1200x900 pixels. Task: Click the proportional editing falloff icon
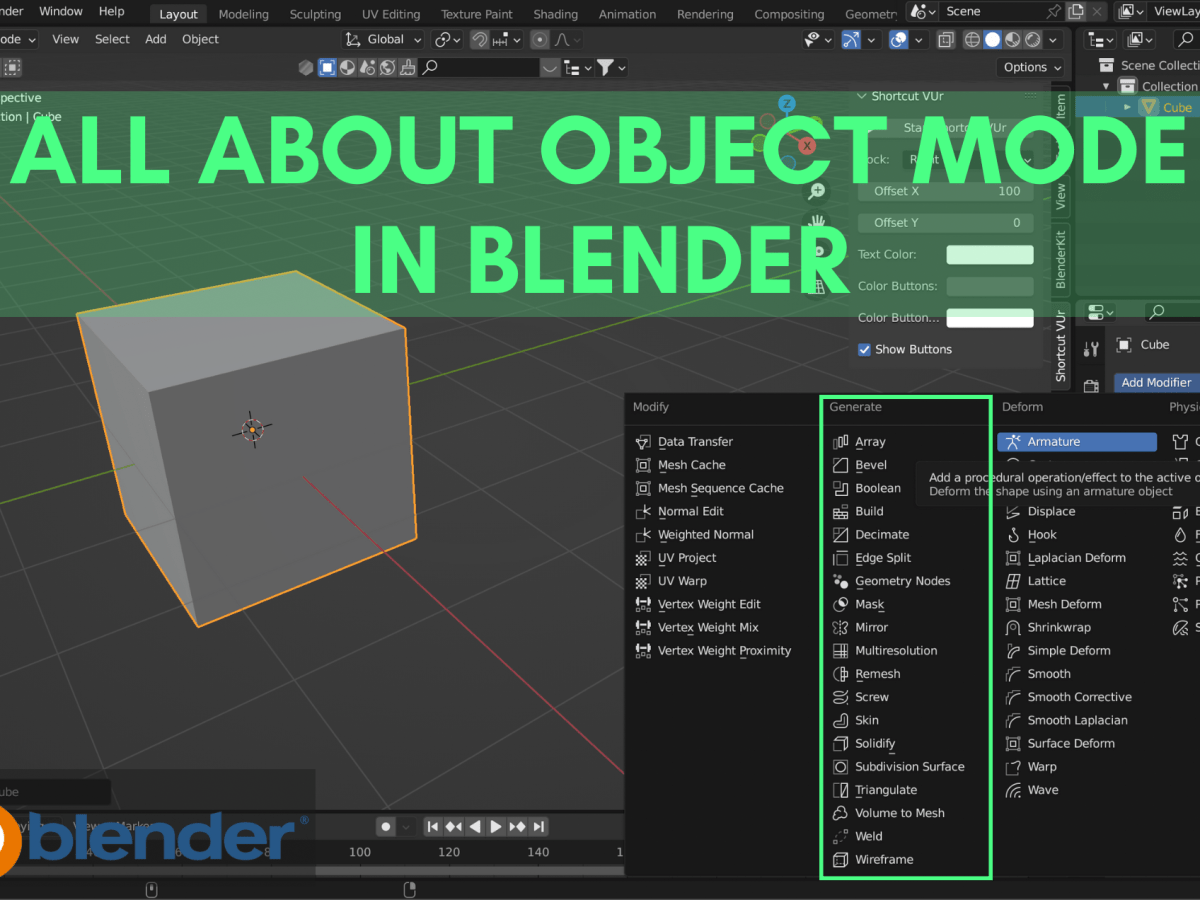[563, 40]
